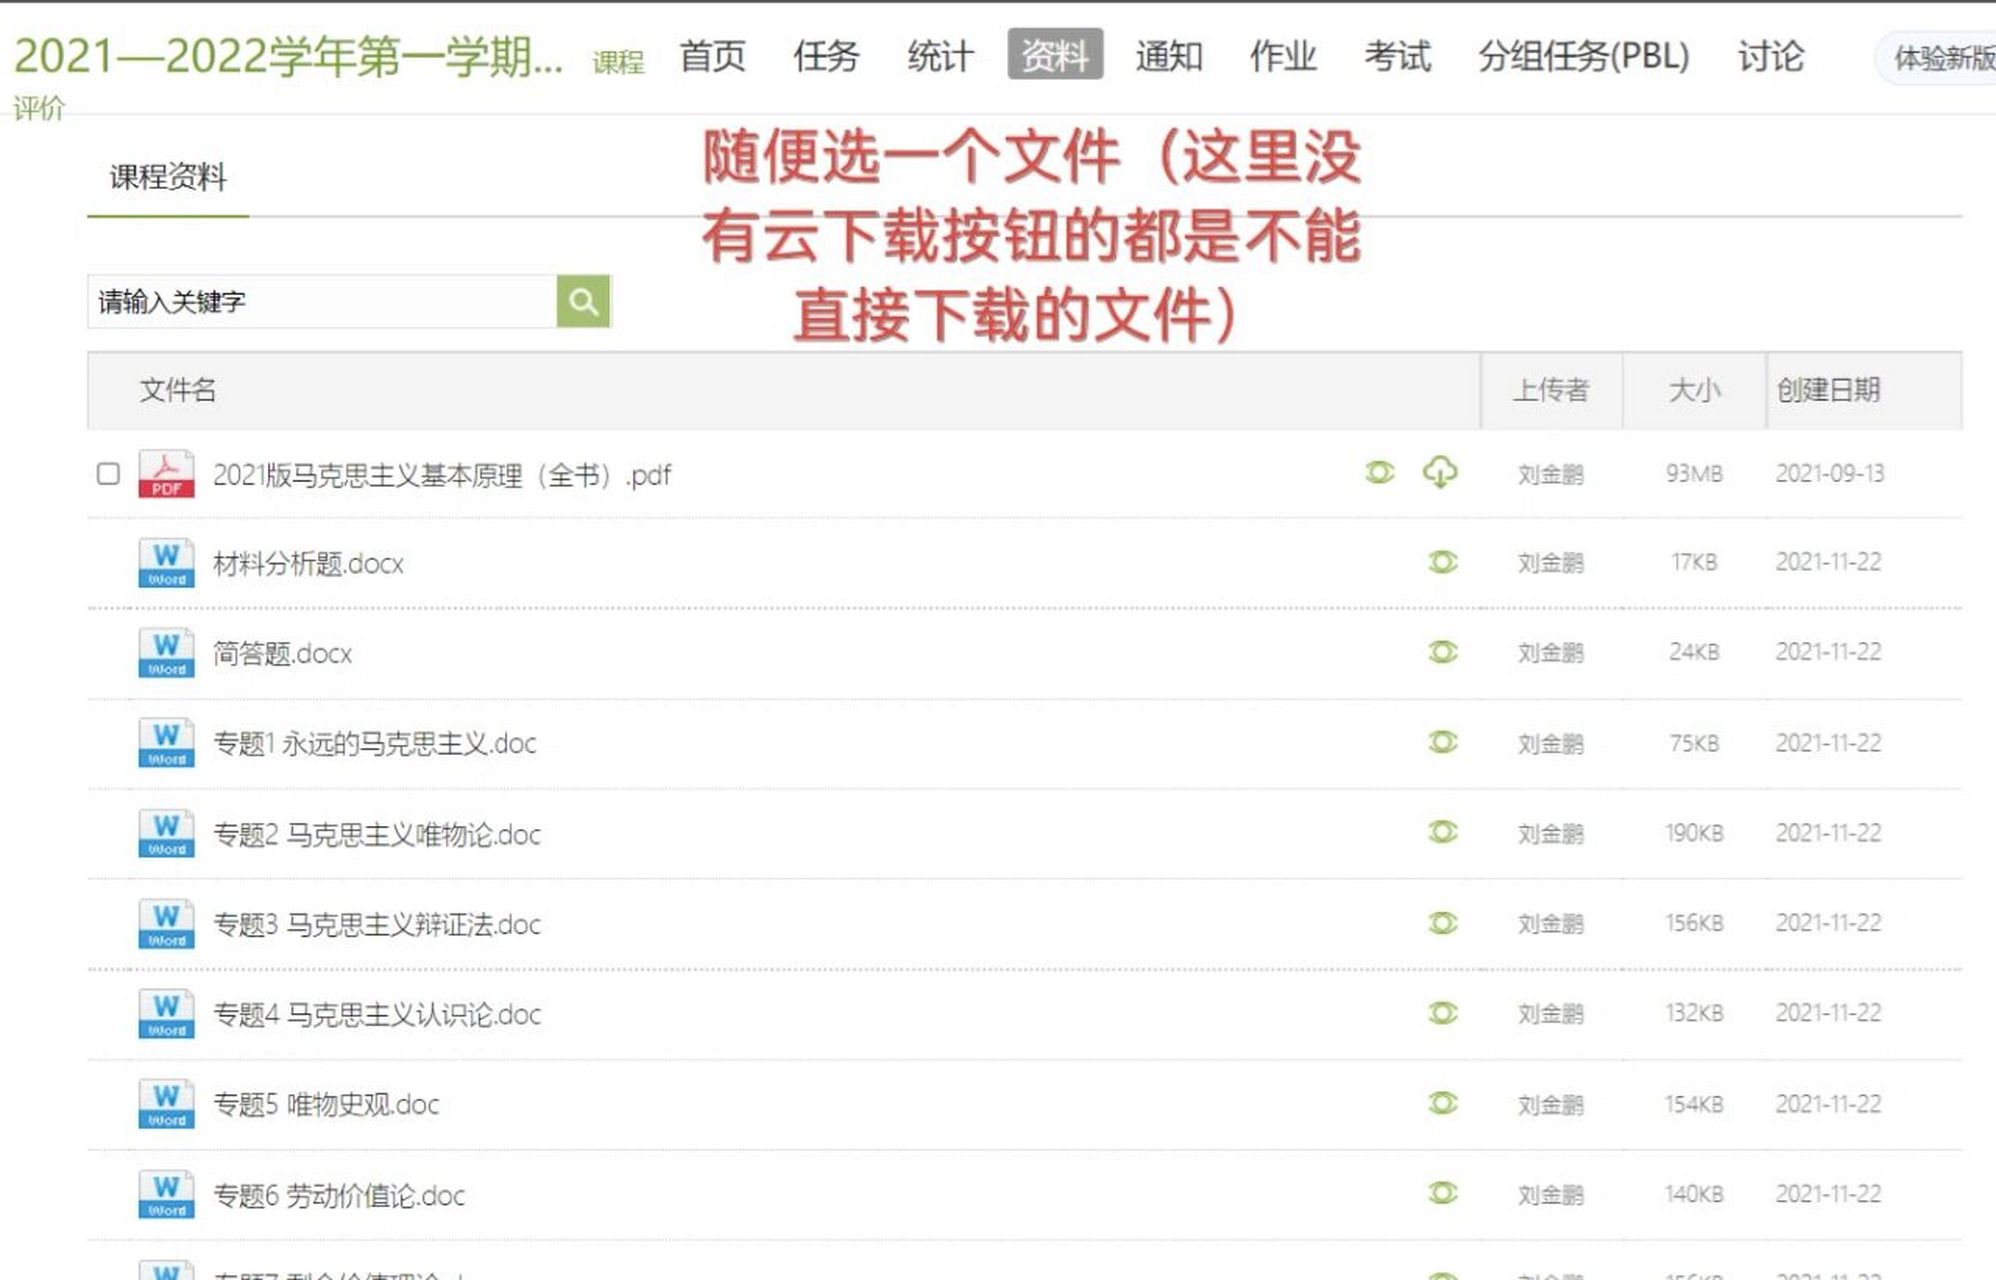Screen dimensions: 1996x1280
Task: Click the 2021—2022学年第一学期 course title
Action: [288, 56]
